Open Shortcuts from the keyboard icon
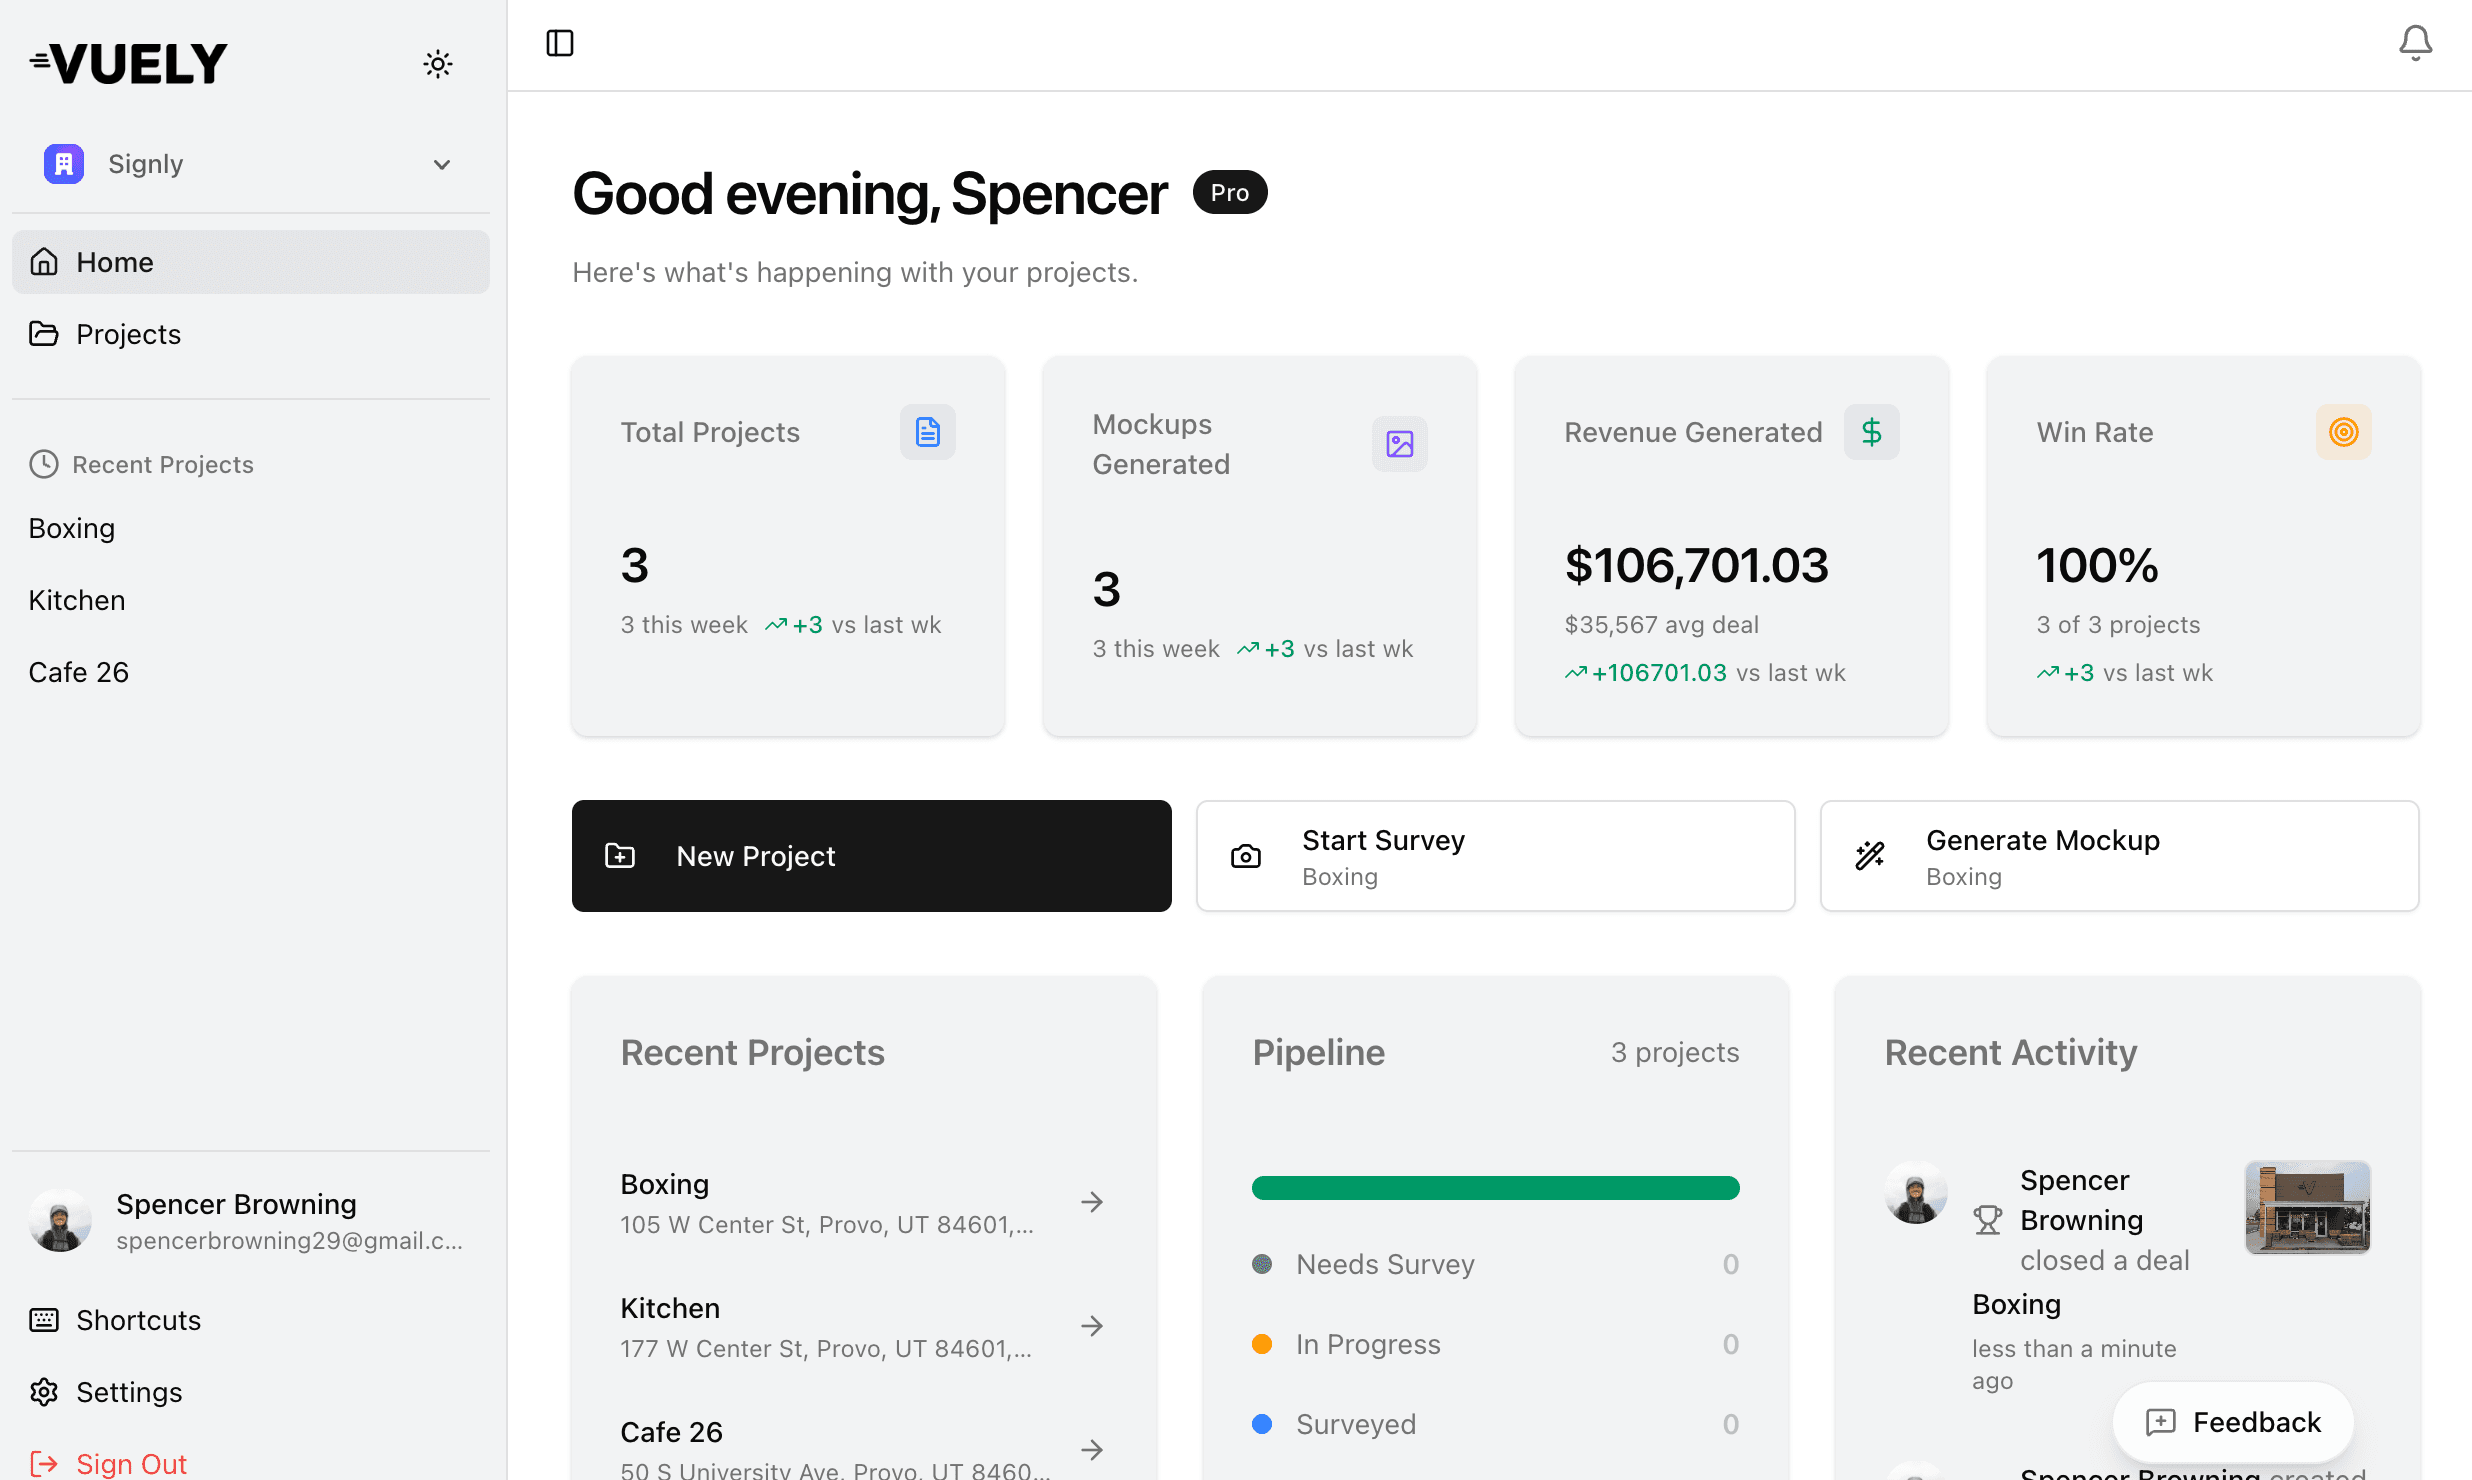 (x=45, y=1320)
